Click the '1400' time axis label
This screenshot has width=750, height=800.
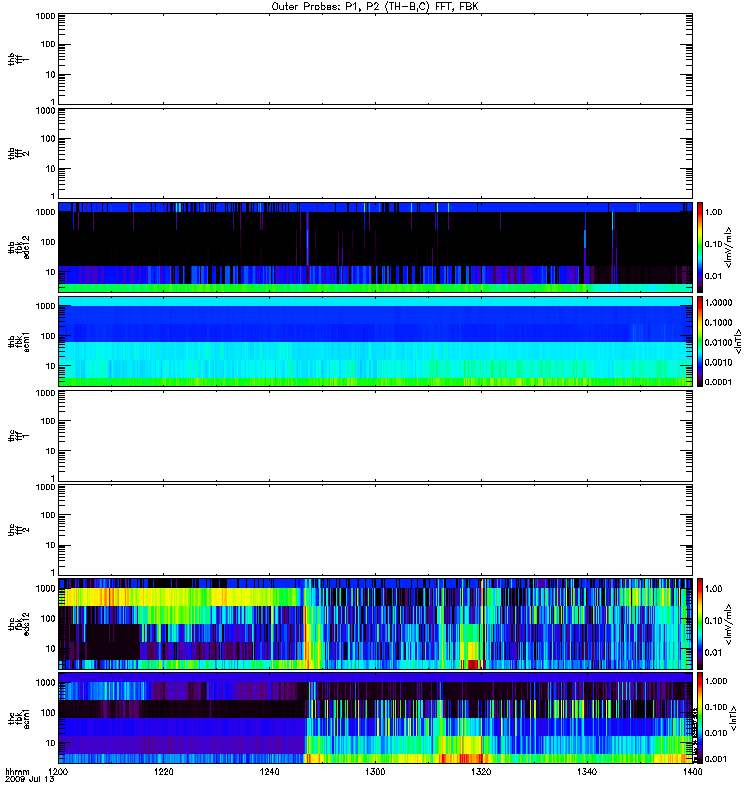click(692, 771)
